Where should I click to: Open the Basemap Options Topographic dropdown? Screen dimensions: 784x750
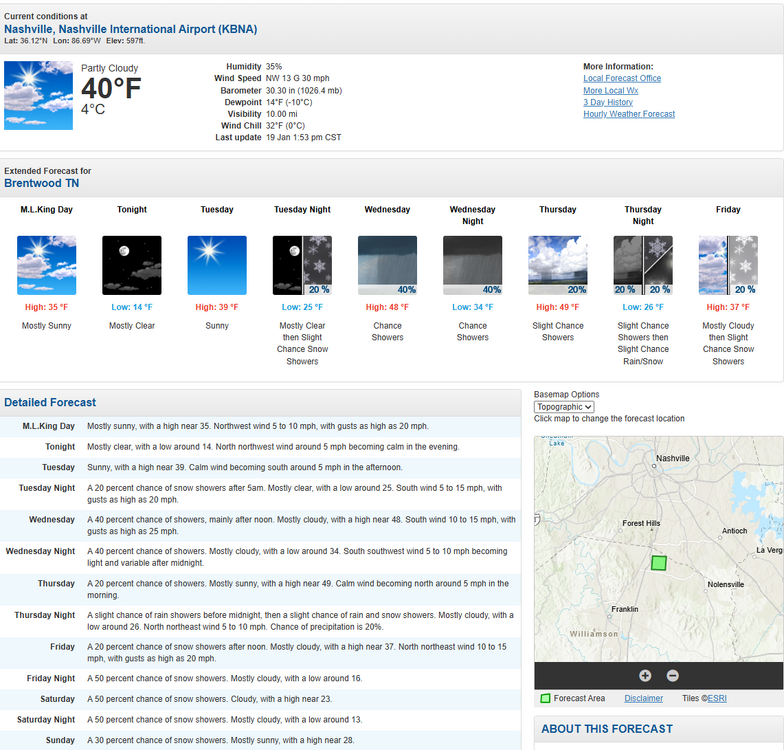pyautogui.click(x=565, y=407)
